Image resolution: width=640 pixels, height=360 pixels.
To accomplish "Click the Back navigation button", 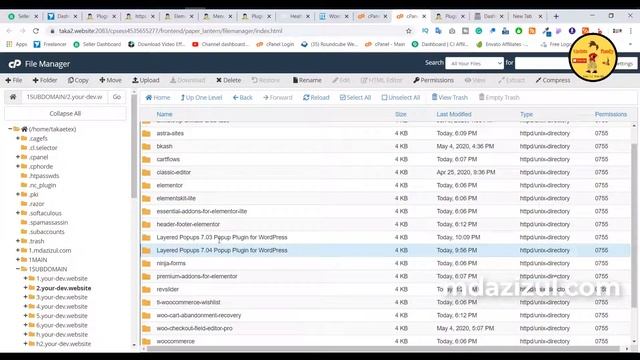I will [242, 98].
